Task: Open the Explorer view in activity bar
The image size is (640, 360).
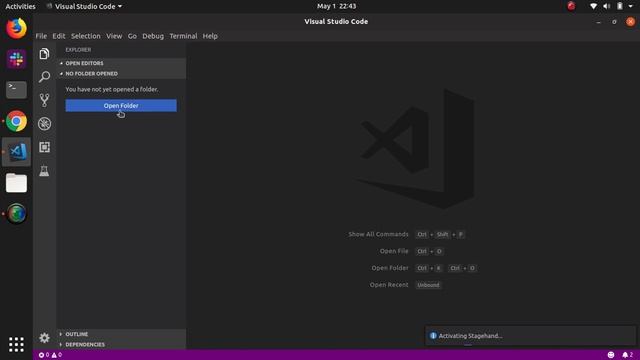Action: point(44,53)
